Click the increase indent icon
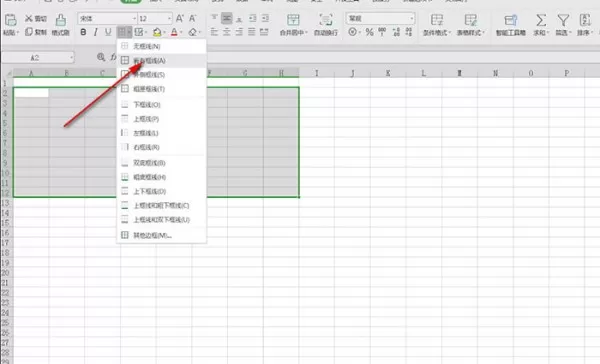 tap(265, 18)
